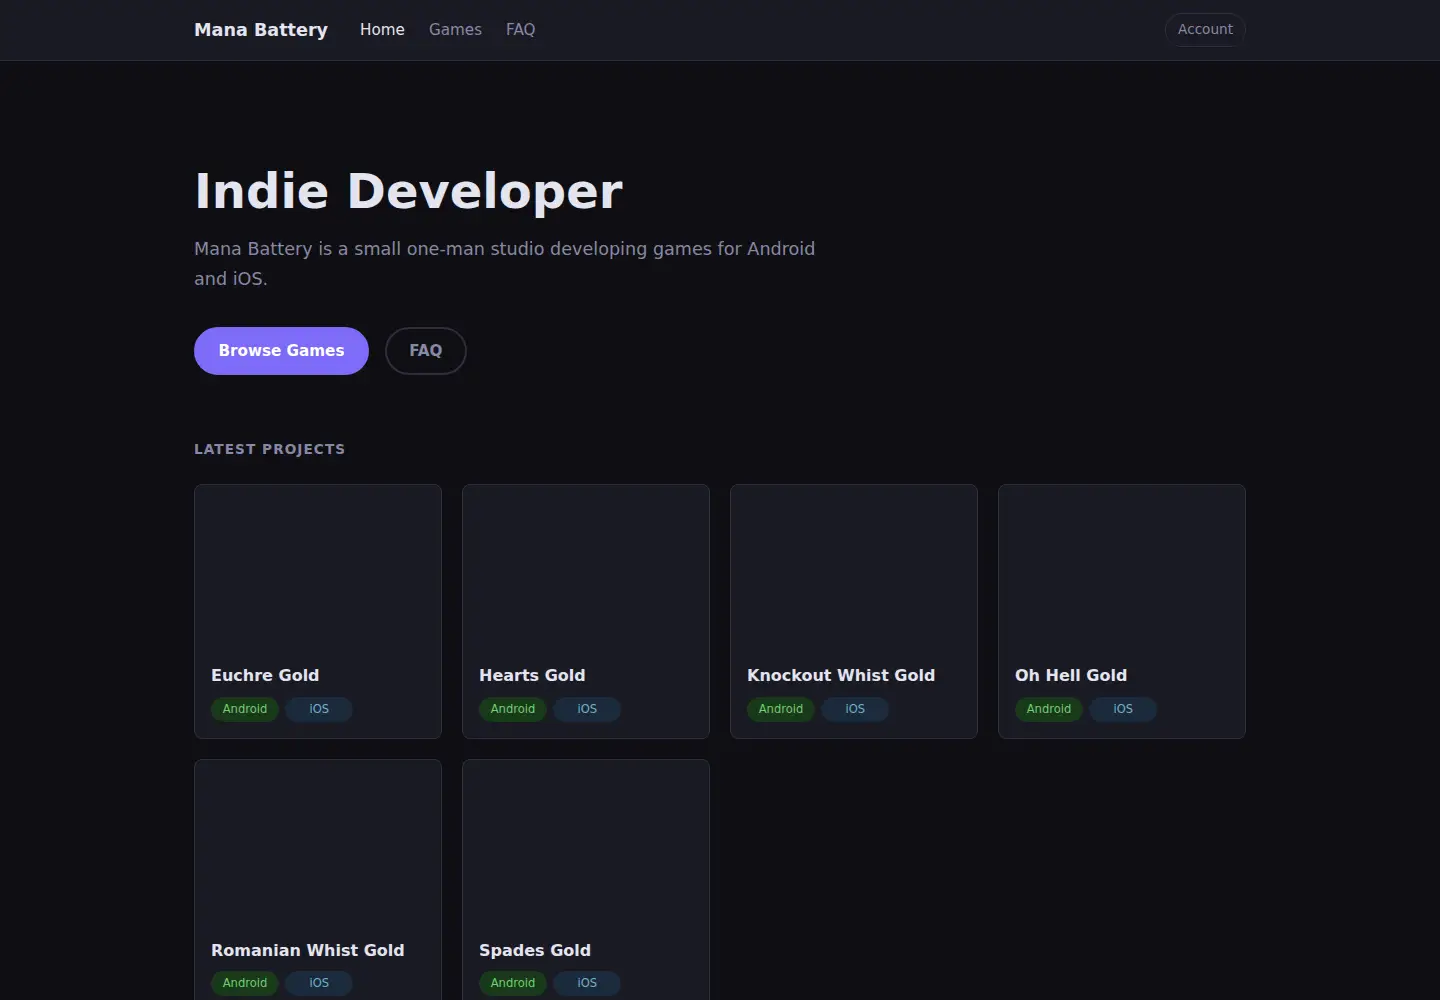The width and height of the screenshot is (1440, 1000).
Task: Open the Games nav item
Action: 455,30
